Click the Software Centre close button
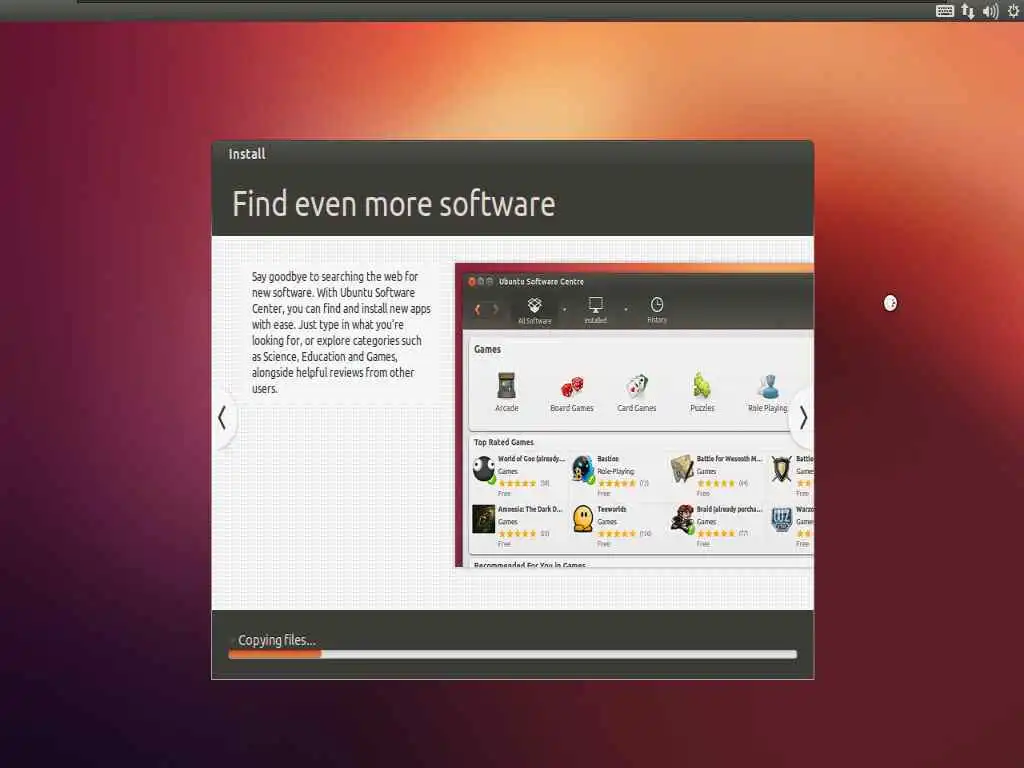Viewport: 1024px width, 768px height. 472,281
